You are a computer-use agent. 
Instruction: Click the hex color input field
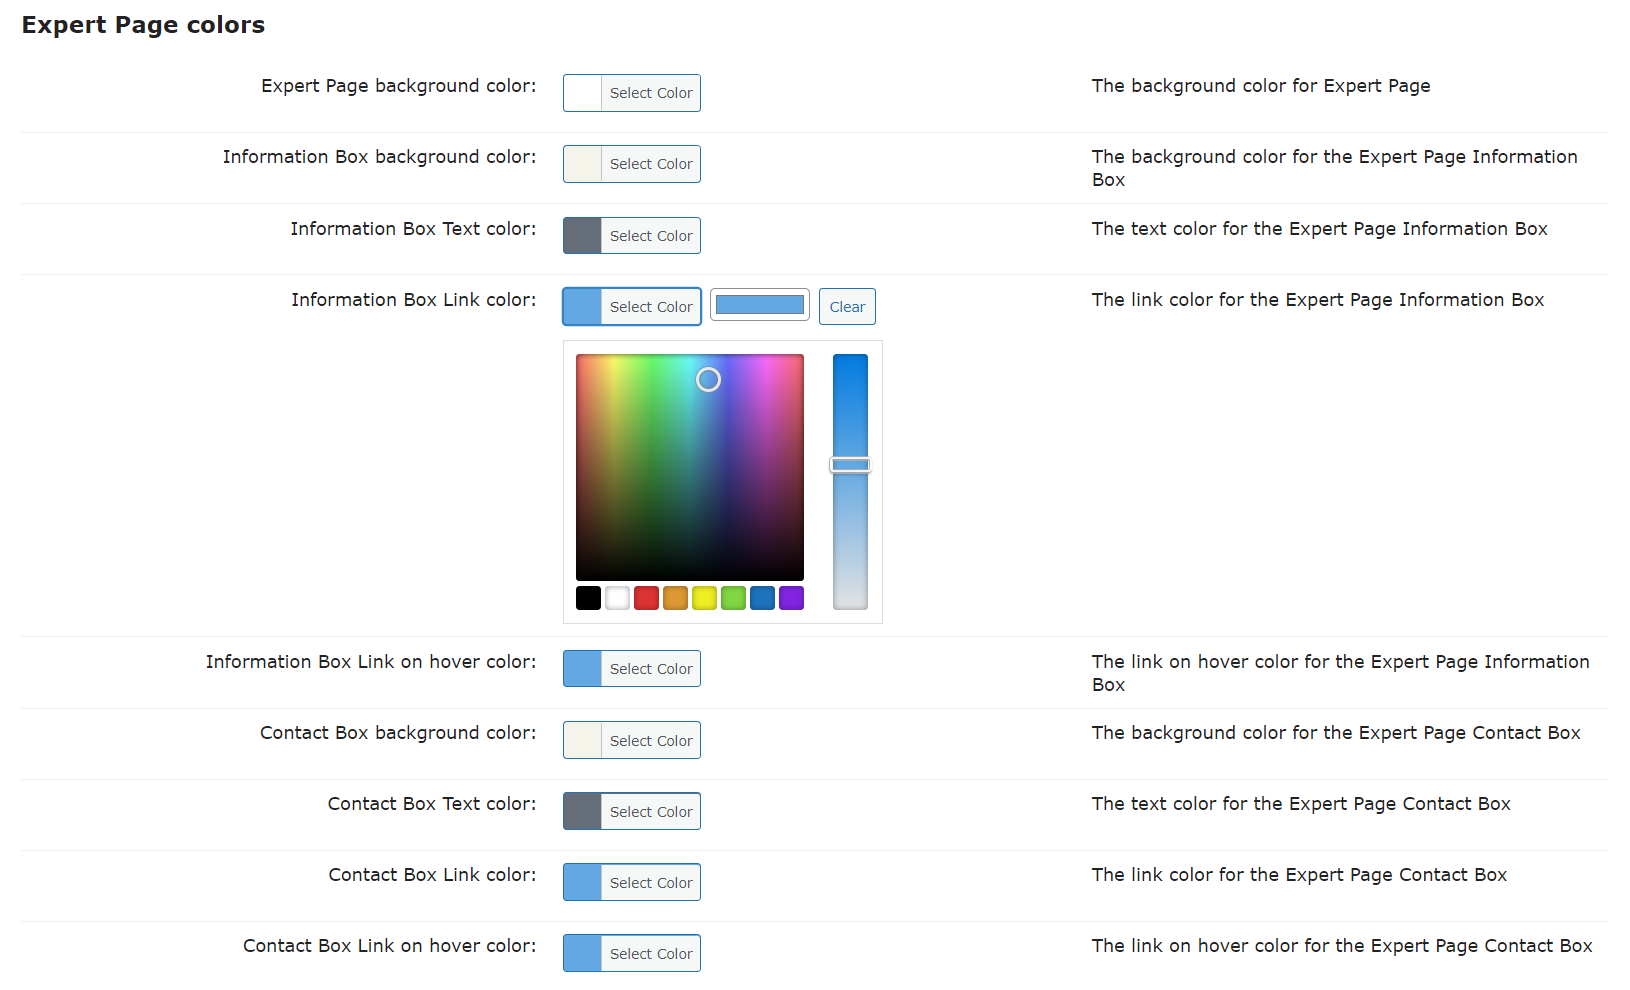[759, 305]
